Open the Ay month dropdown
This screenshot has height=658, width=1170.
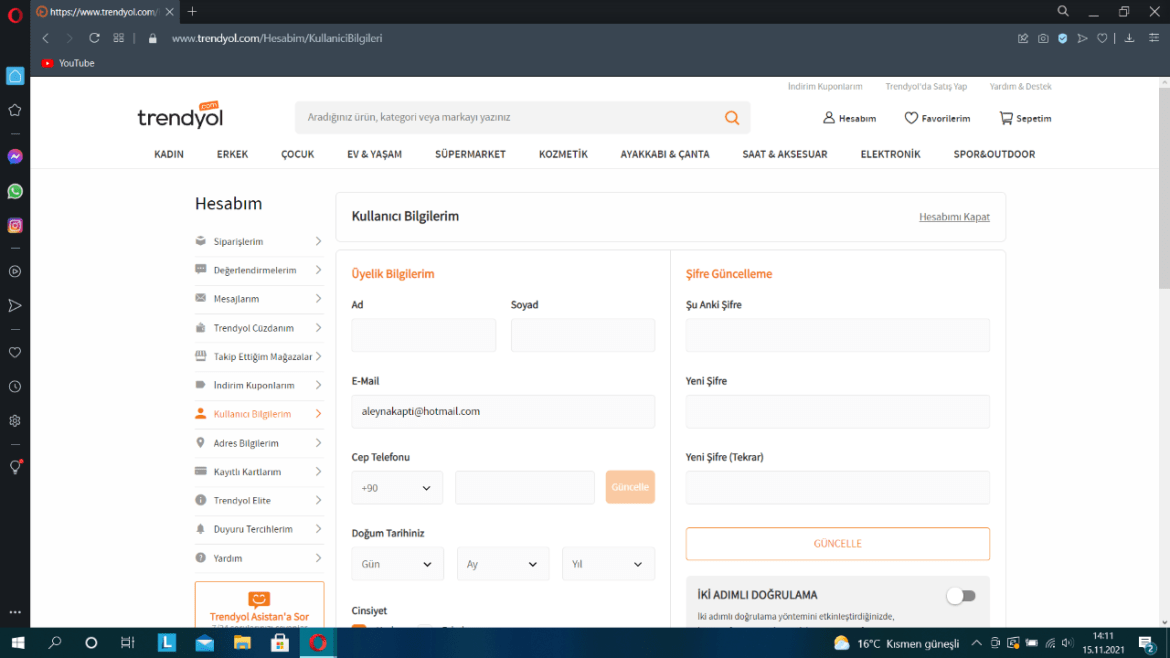pyautogui.click(x=503, y=564)
